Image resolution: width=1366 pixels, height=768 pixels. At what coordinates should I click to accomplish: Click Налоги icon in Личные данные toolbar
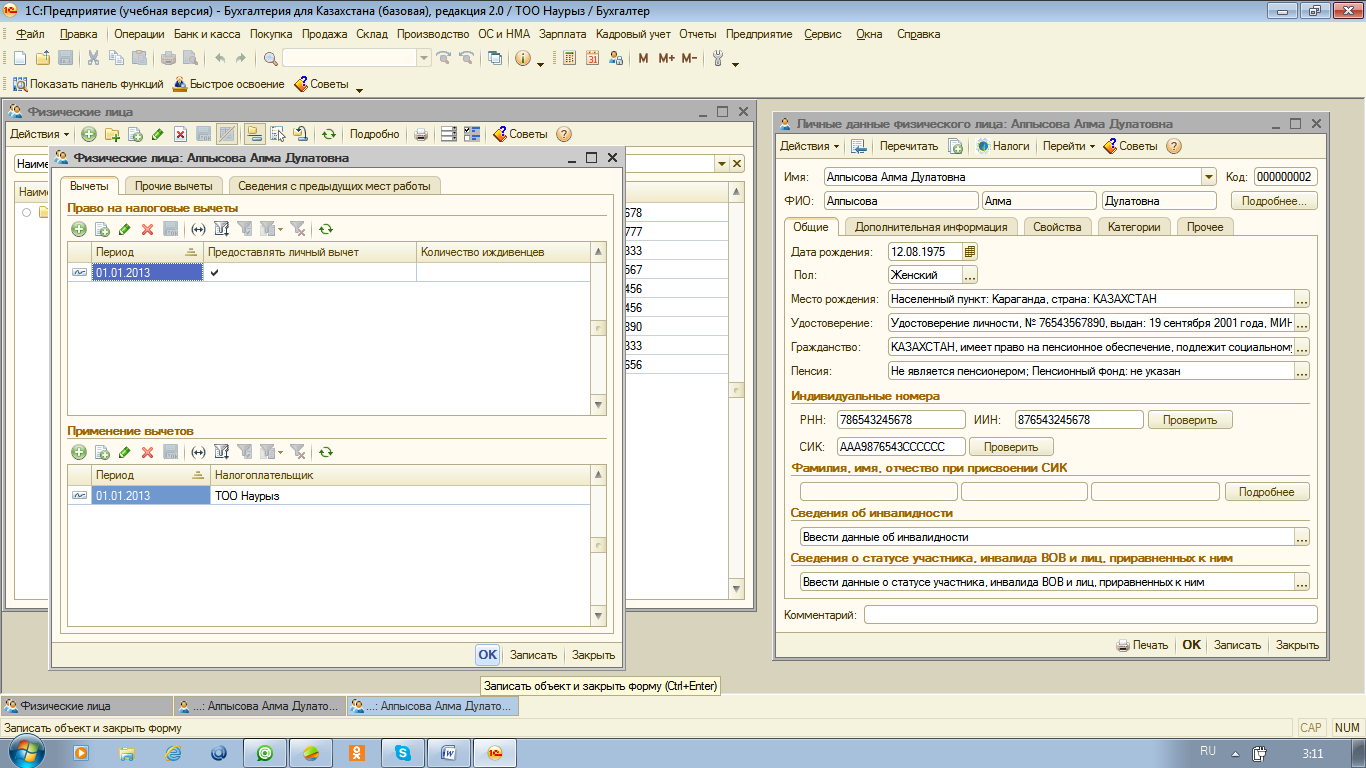(1003, 146)
